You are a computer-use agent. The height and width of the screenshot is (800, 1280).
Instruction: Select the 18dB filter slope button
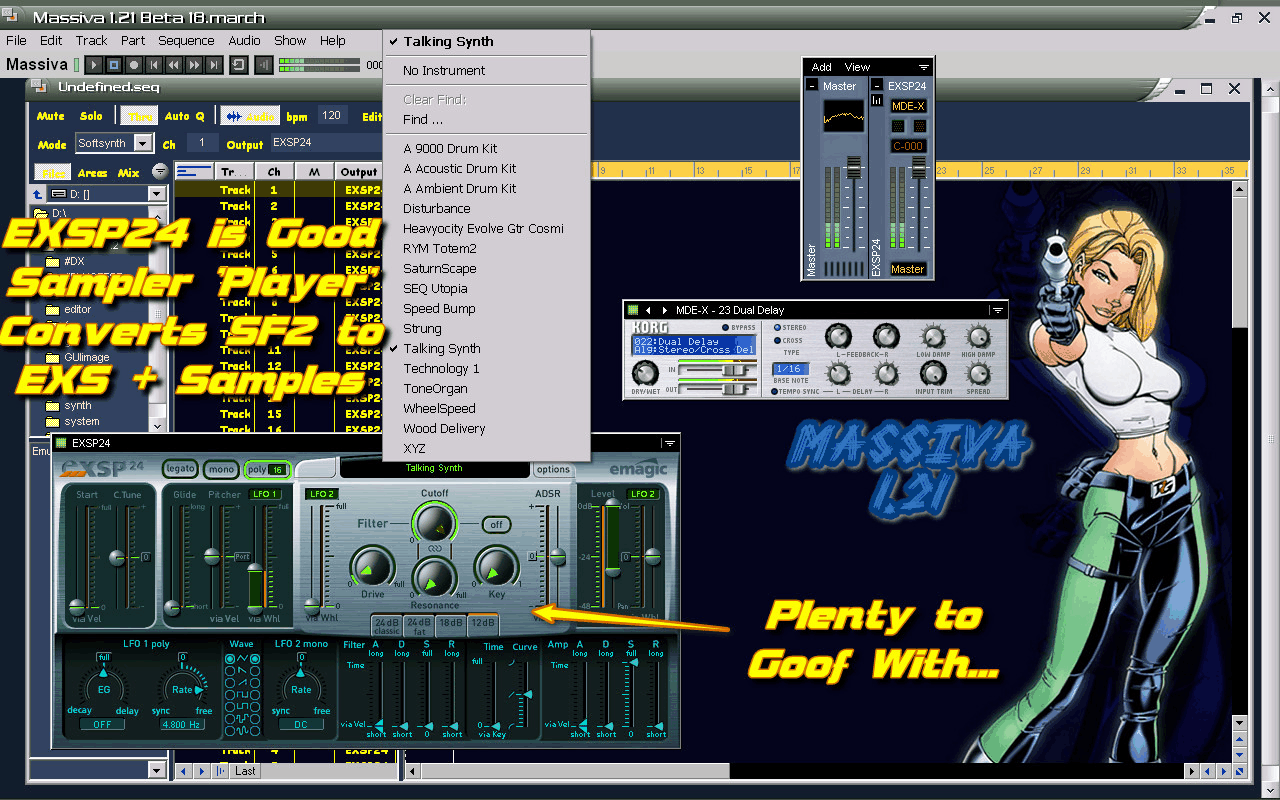pyautogui.click(x=451, y=625)
